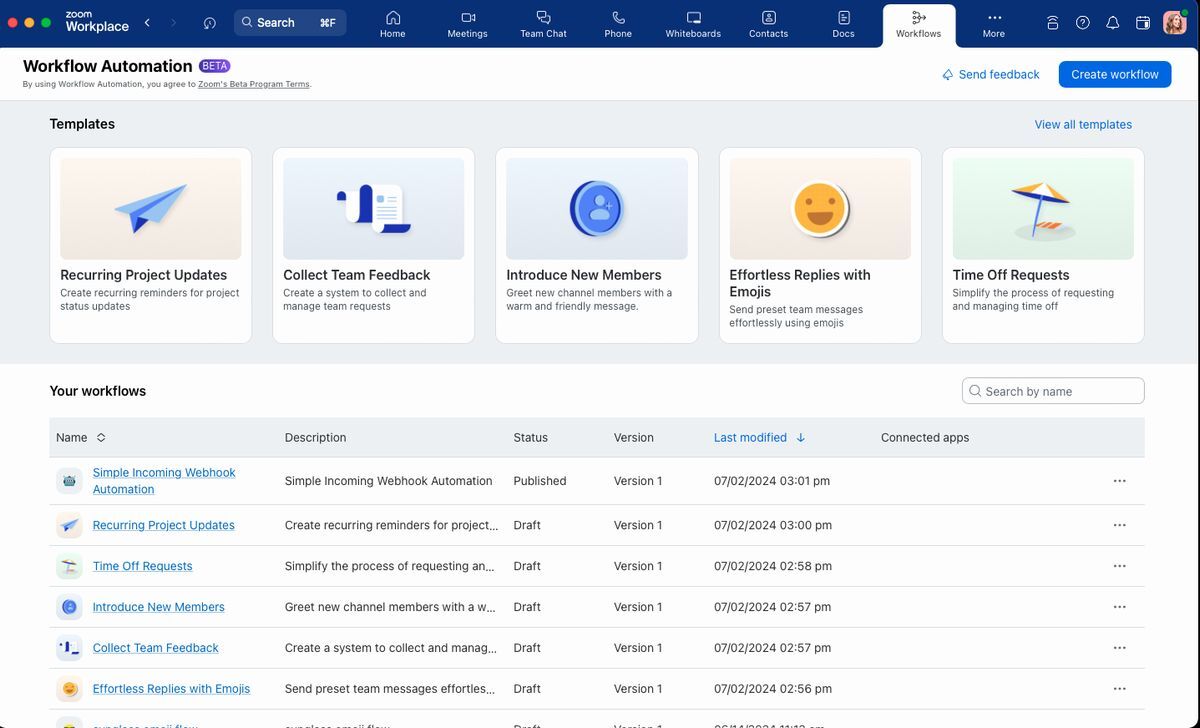Click the Simple Incoming Webhook Automation description

[389, 481]
